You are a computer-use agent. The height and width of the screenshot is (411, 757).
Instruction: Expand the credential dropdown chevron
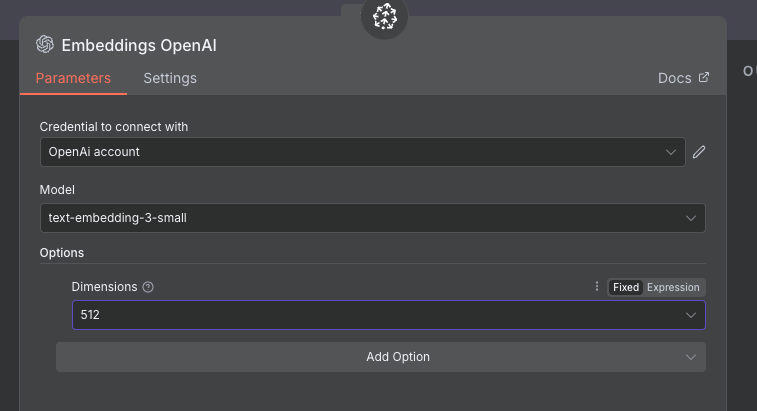click(671, 152)
